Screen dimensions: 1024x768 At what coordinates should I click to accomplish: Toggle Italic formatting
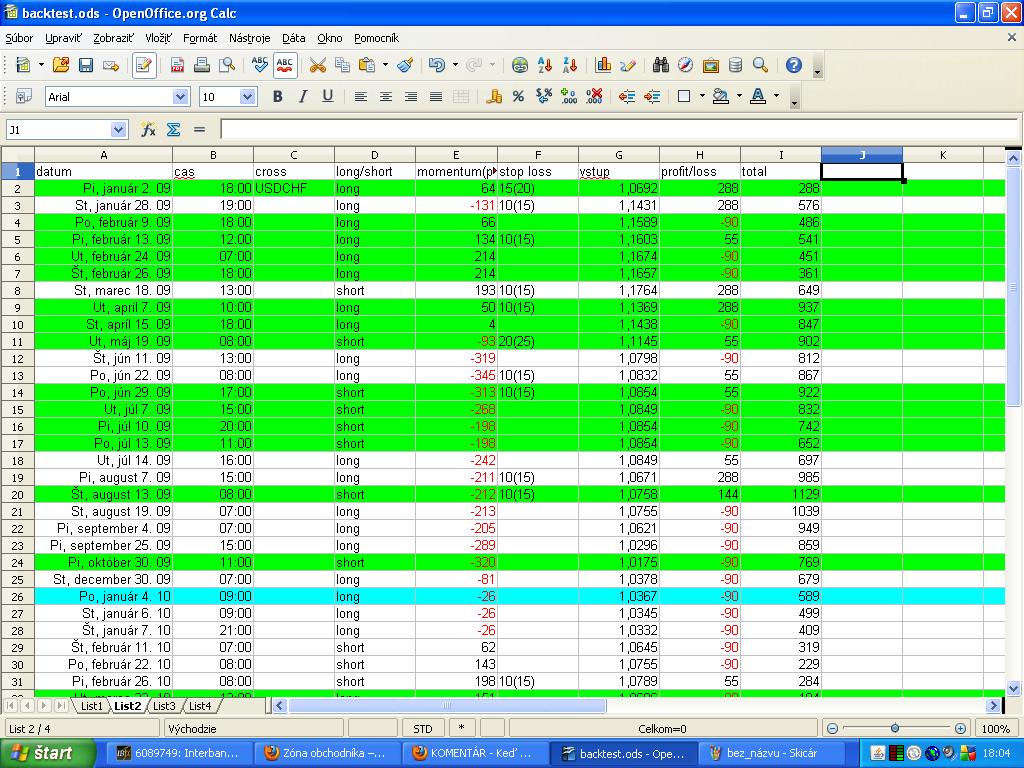click(302, 97)
